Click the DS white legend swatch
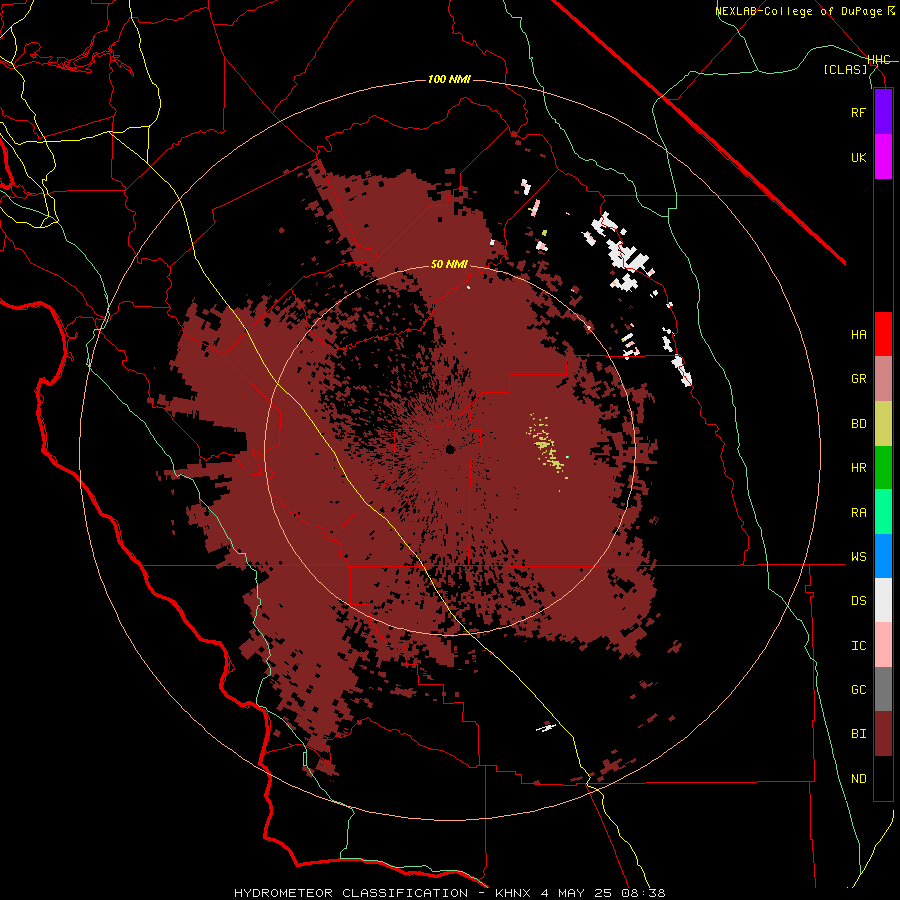 (x=883, y=600)
